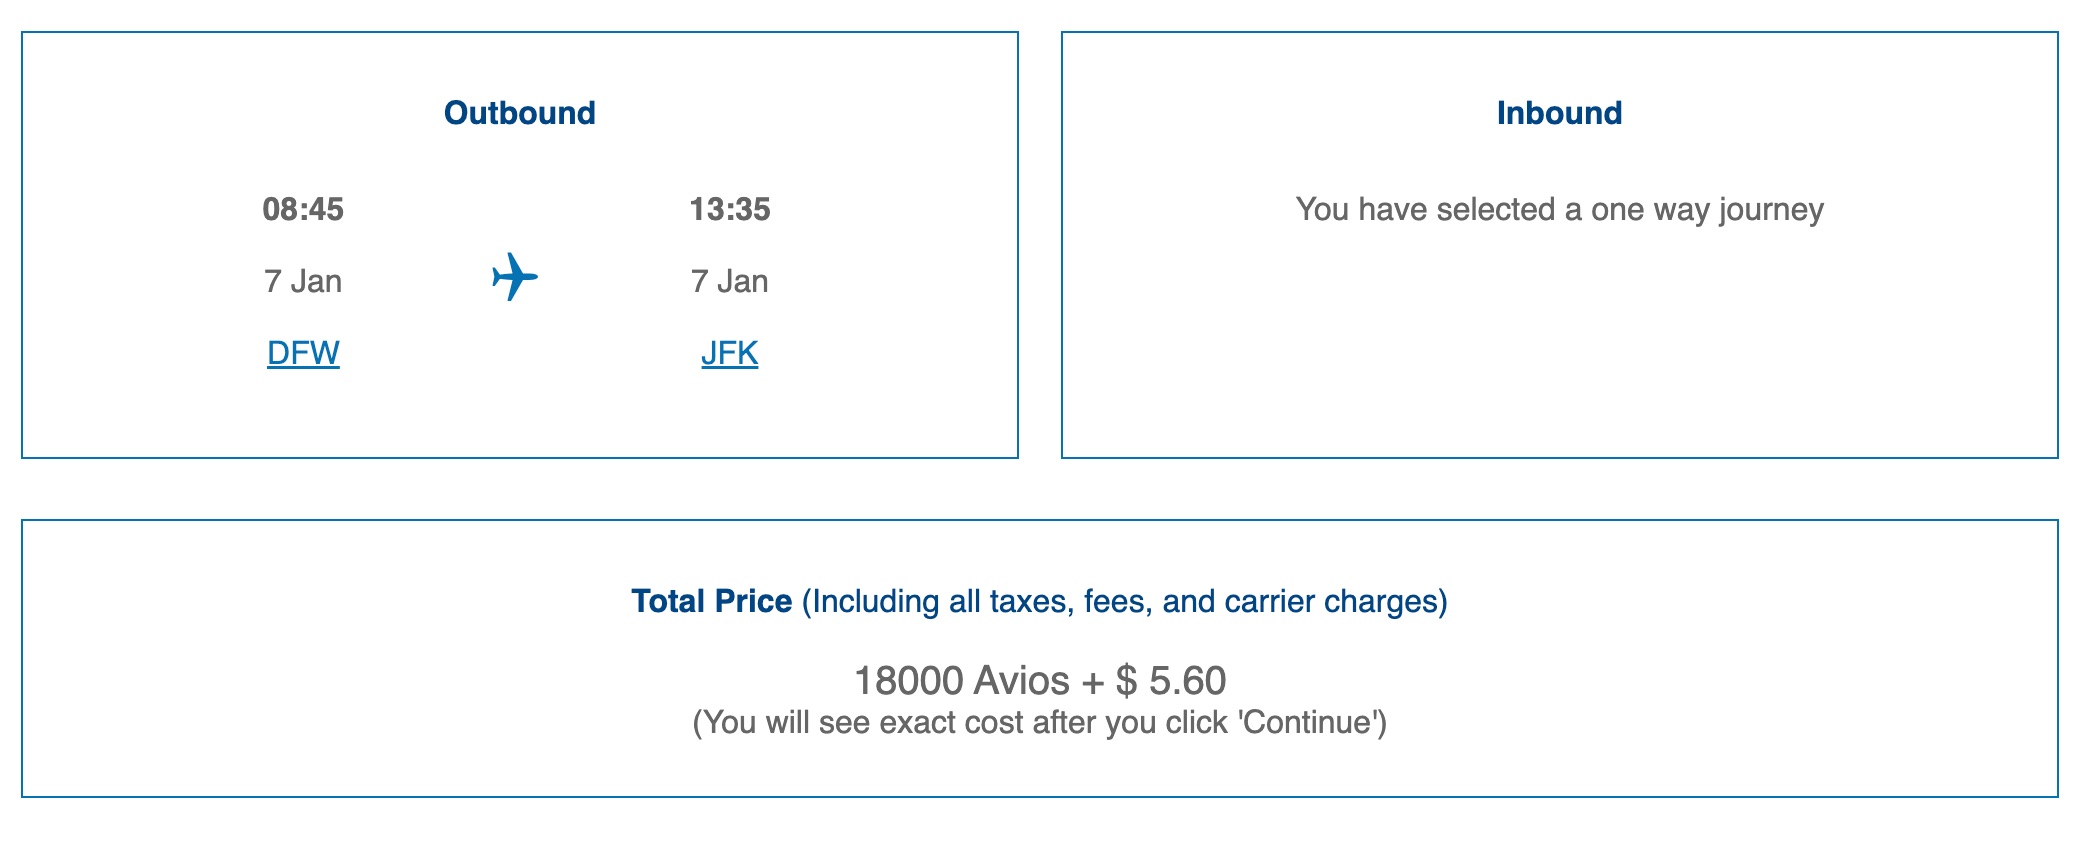Select the 13:35 arrival time

click(729, 210)
